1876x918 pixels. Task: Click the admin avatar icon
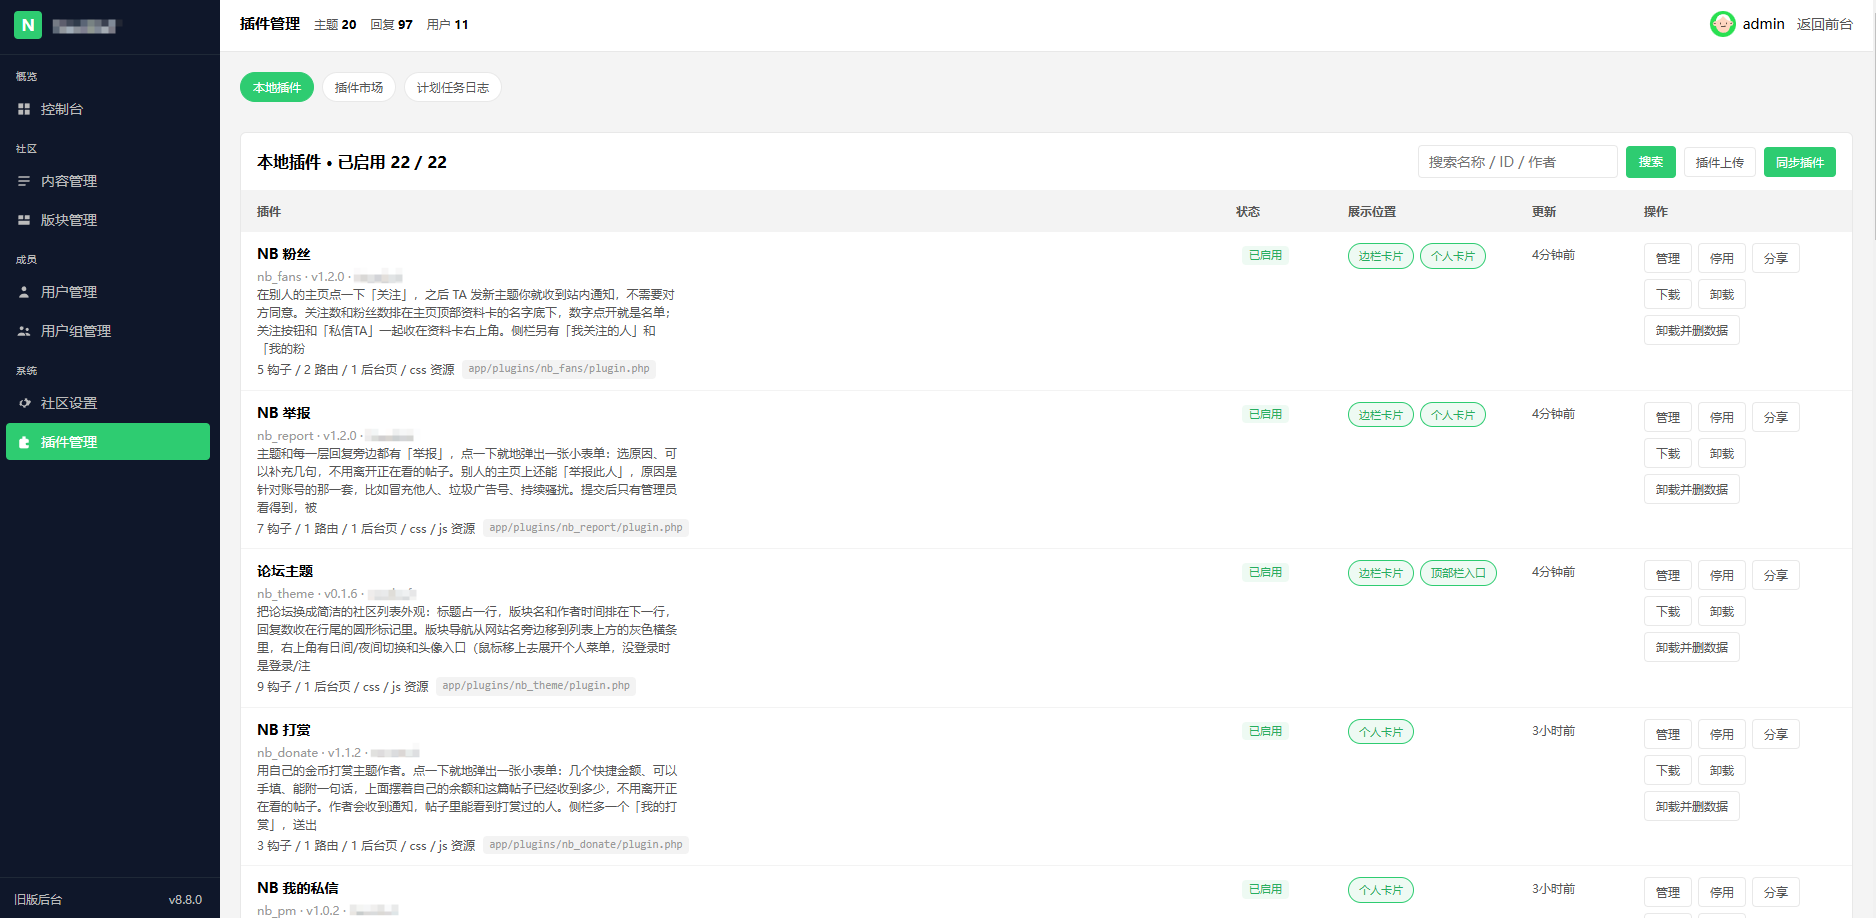click(1722, 24)
